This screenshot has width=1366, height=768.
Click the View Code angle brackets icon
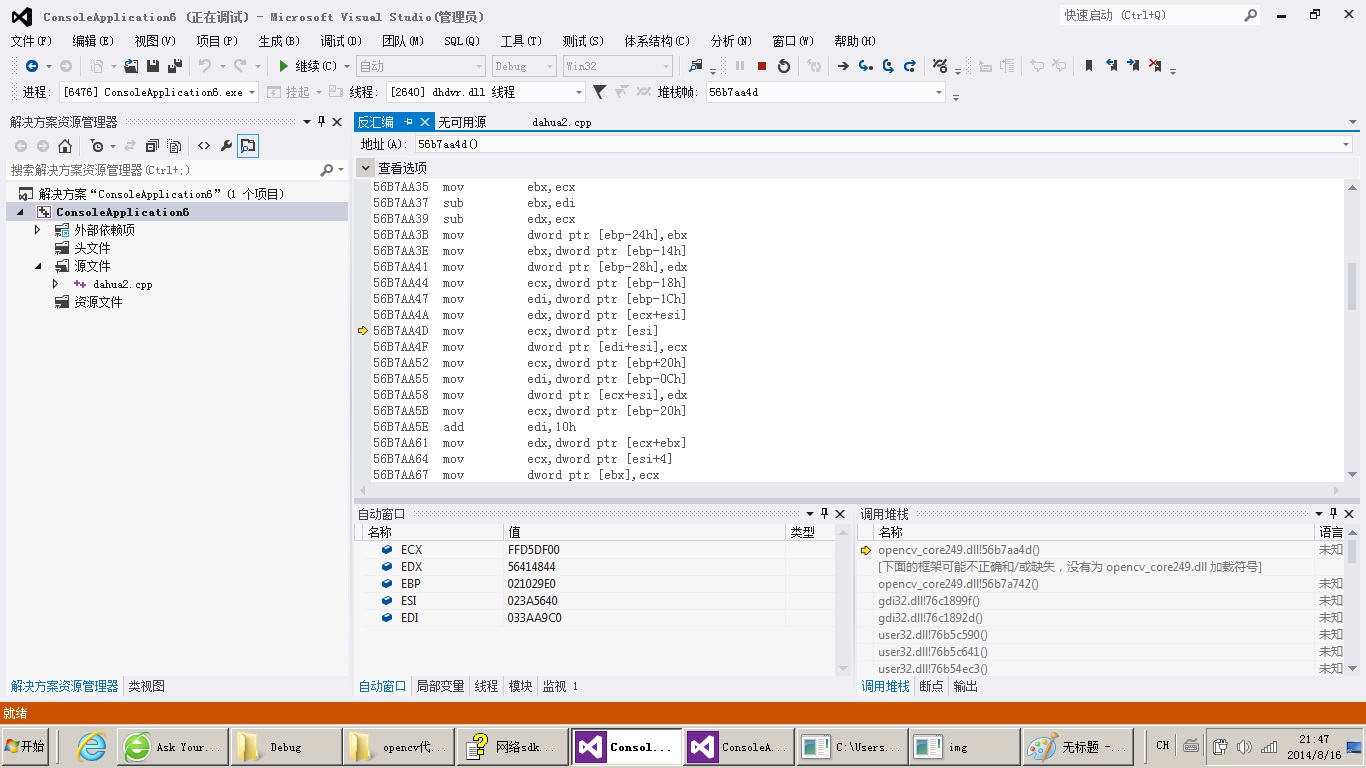[x=204, y=146]
